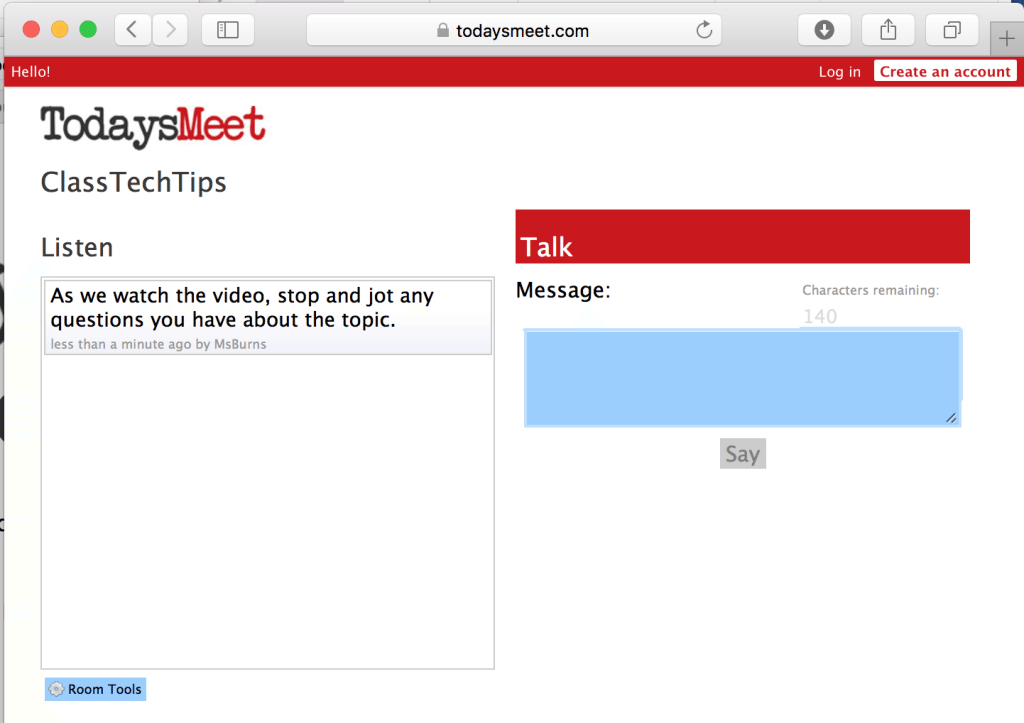Click the ClassTechTips room title

pos(133,182)
